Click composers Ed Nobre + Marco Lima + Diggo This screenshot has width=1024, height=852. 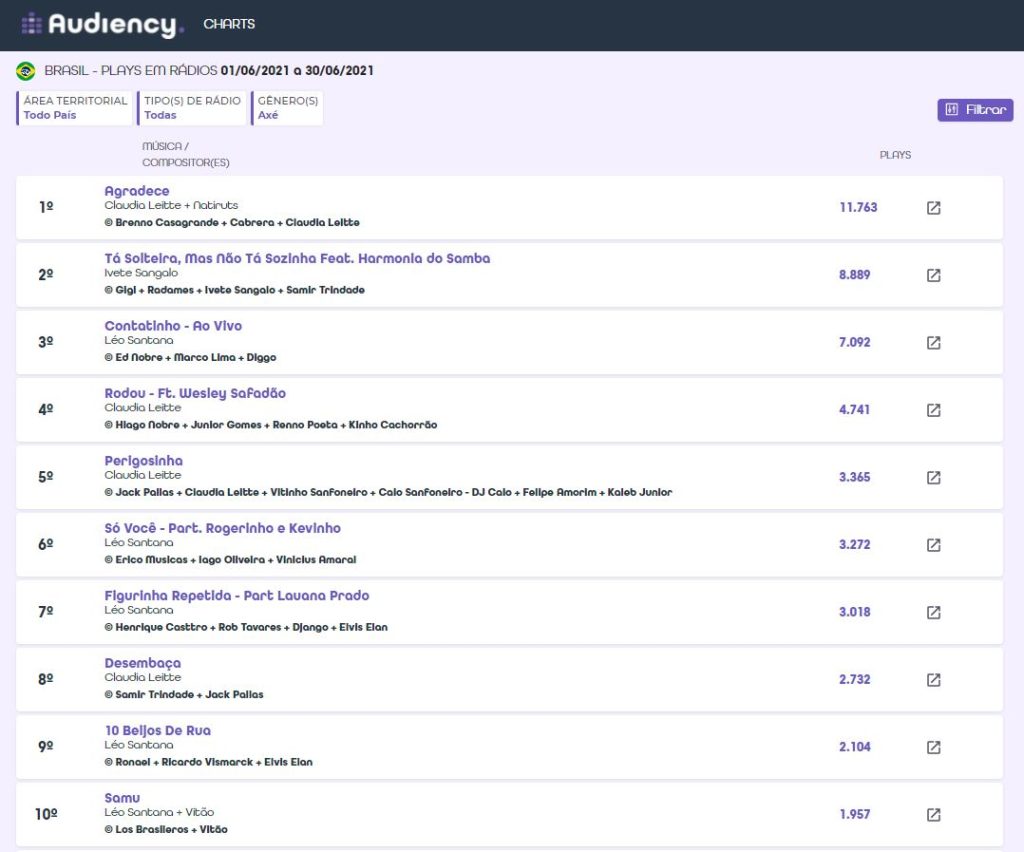coord(190,357)
